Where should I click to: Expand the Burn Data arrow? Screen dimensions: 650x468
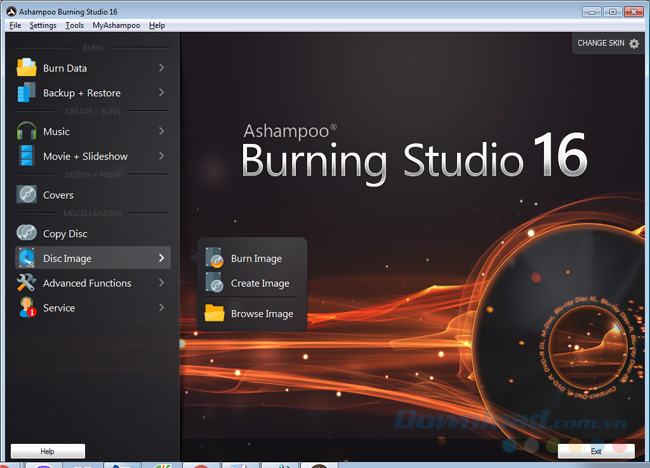161,68
